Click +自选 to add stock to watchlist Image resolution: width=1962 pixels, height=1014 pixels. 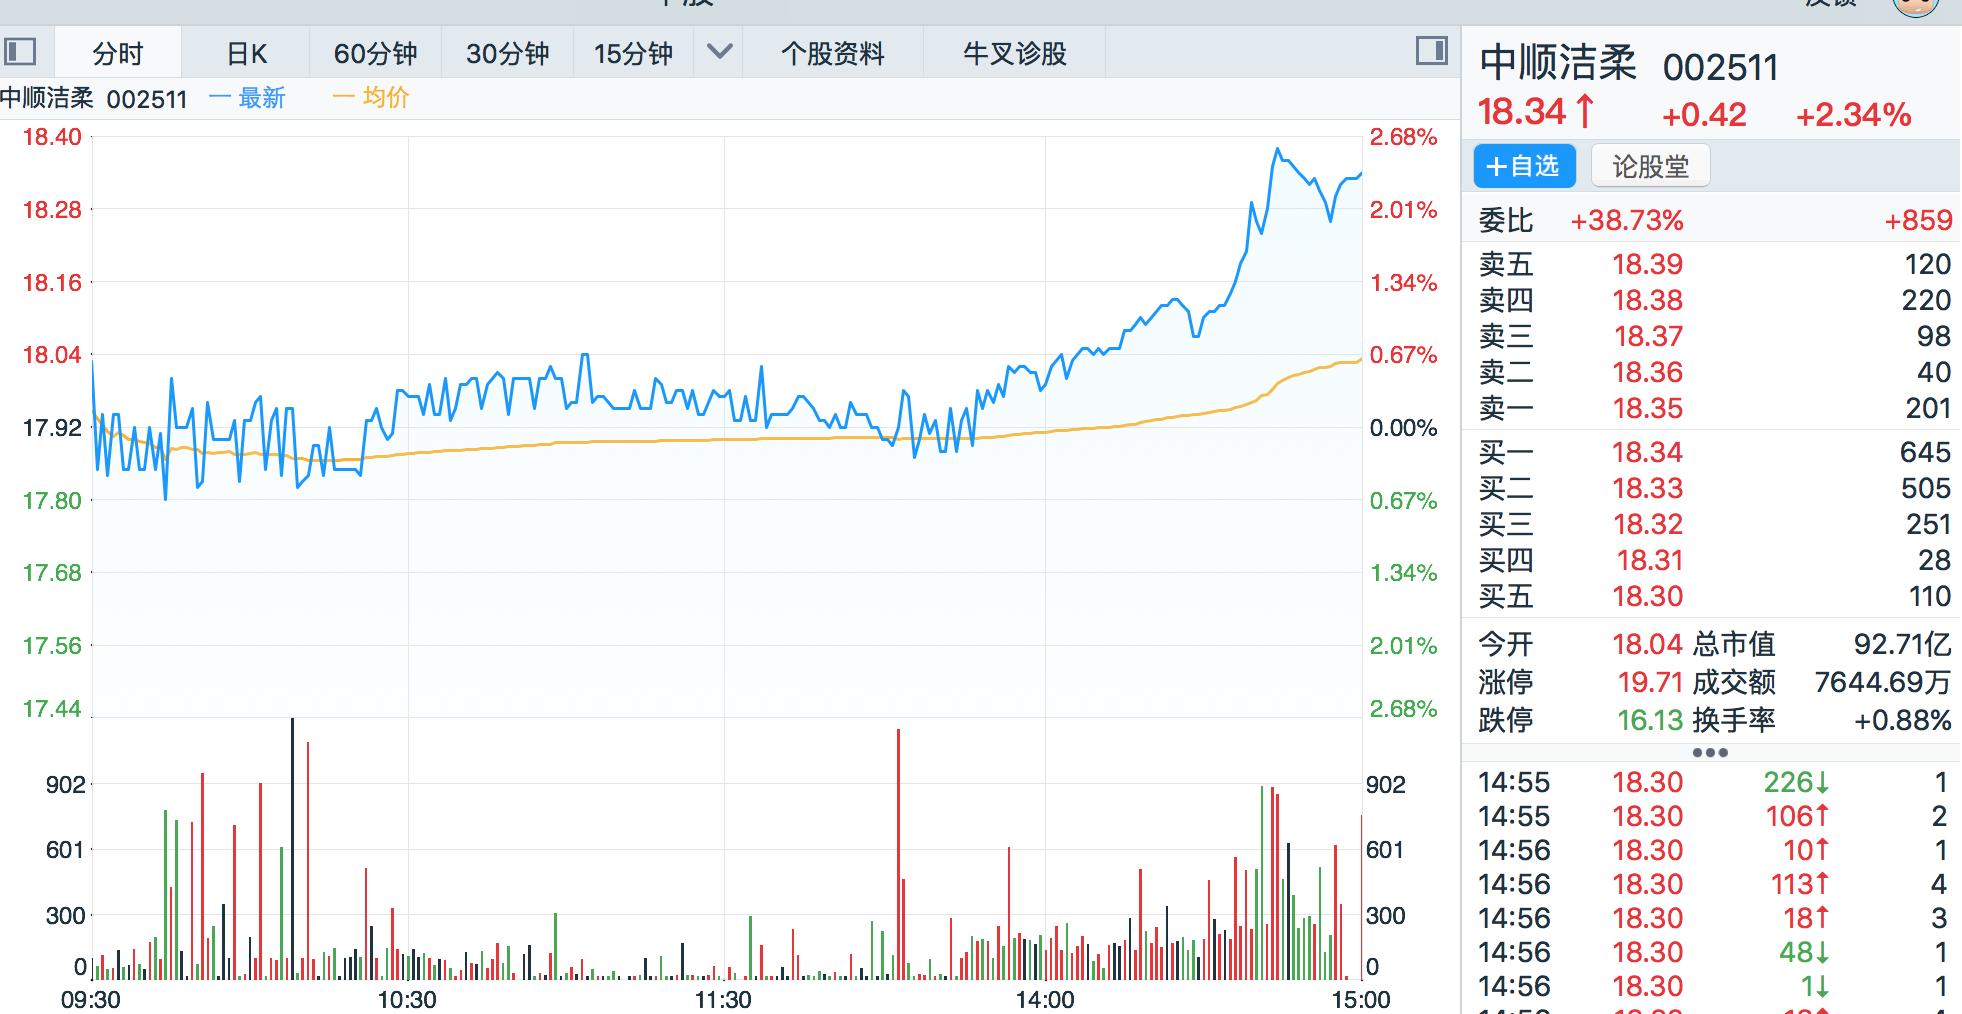[x=1523, y=166]
